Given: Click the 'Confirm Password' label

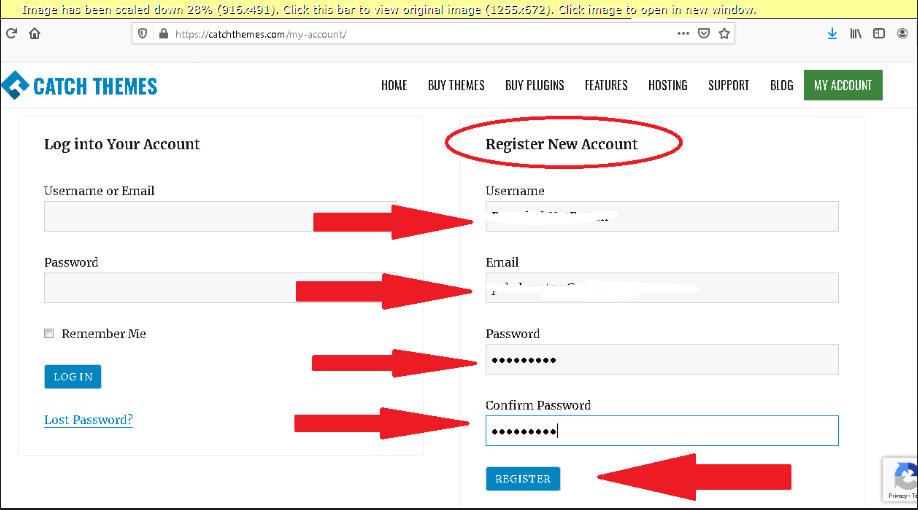Looking at the screenshot, I should (538, 405).
